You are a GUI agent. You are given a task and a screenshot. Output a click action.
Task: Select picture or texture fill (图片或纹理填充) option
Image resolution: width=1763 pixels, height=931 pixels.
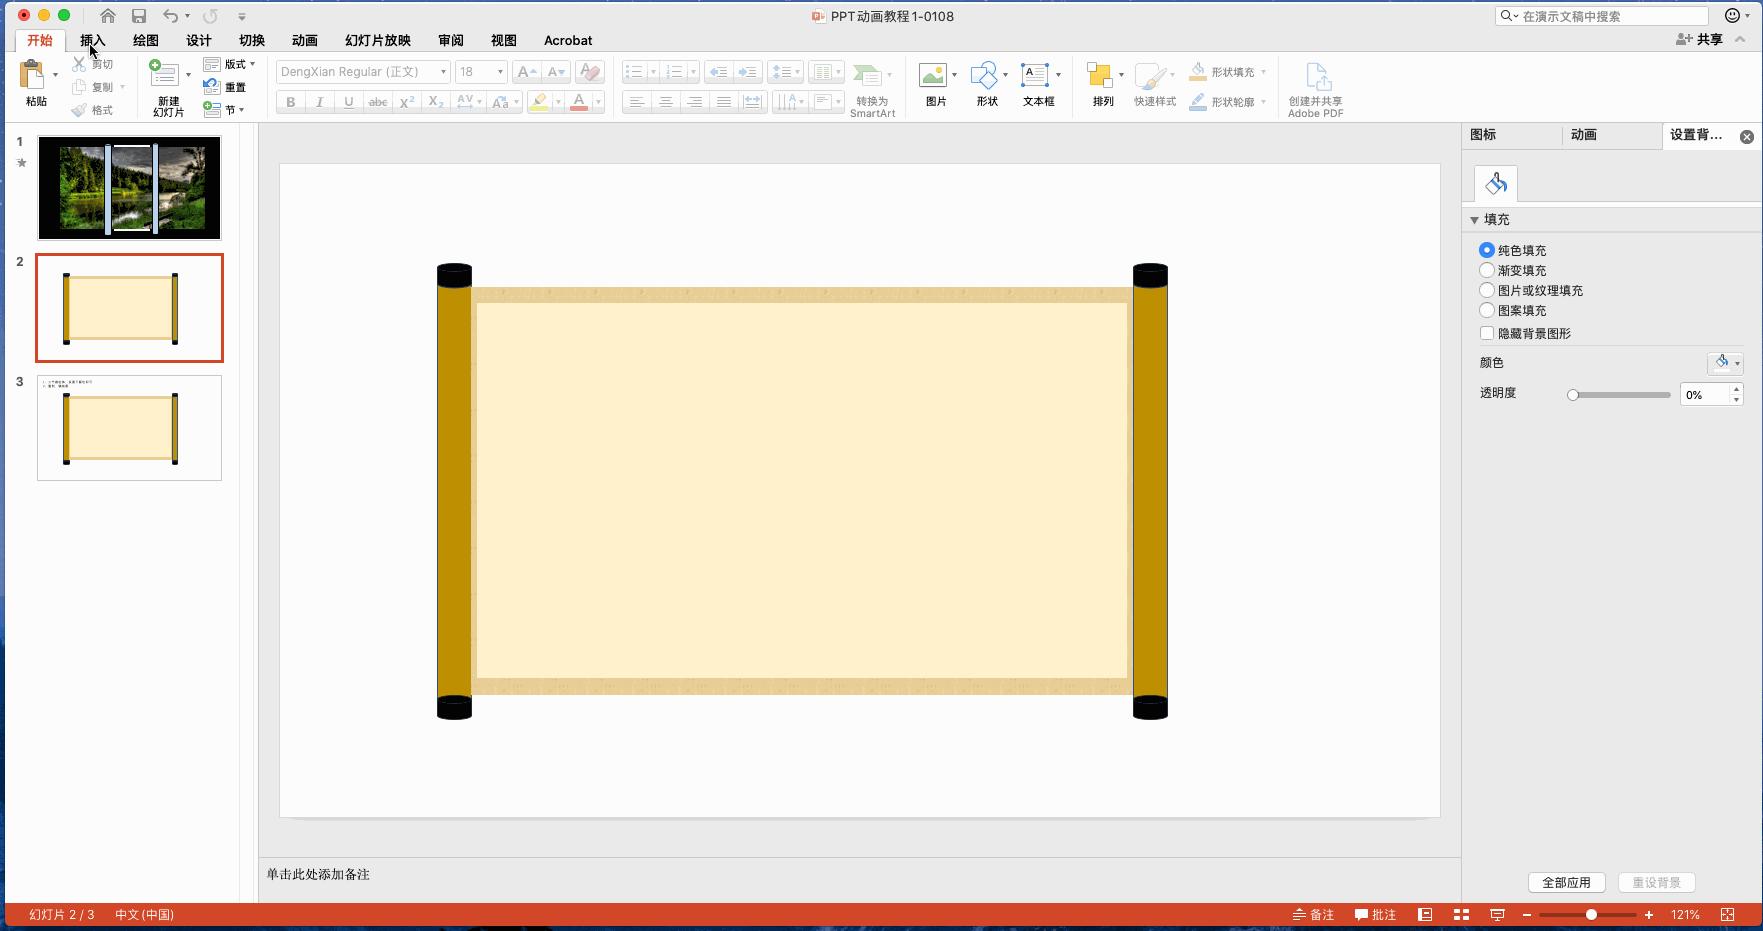point(1487,290)
